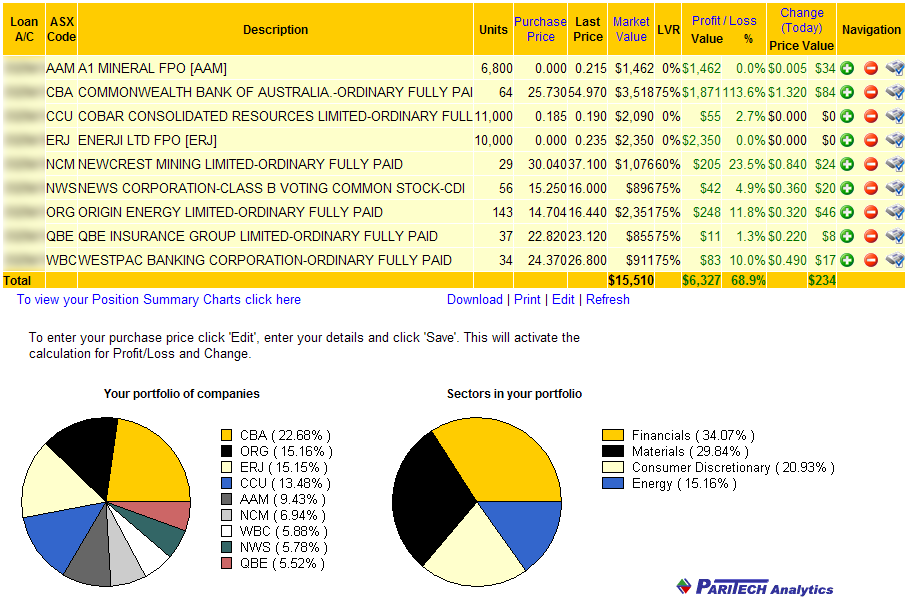This screenshot has height=599, width=907.
Task: Open the details icon for WBC row
Action: click(x=895, y=260)
